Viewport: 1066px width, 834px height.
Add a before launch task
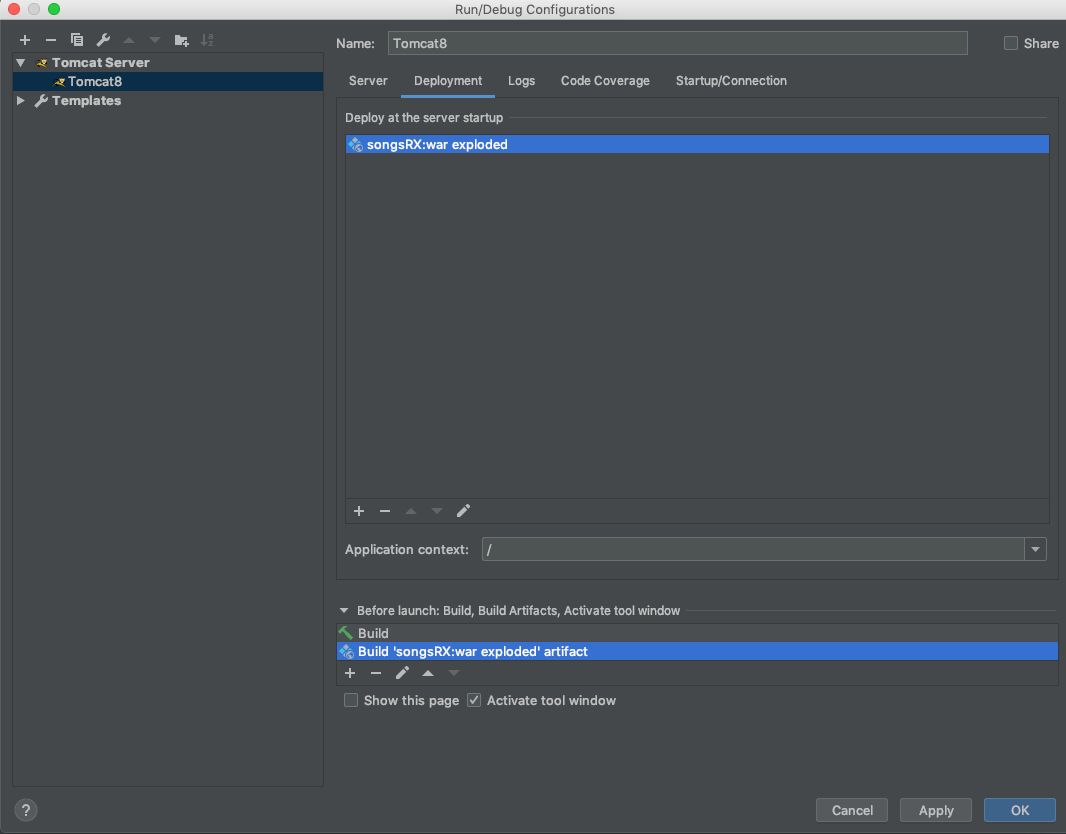[x=350, y=673]
